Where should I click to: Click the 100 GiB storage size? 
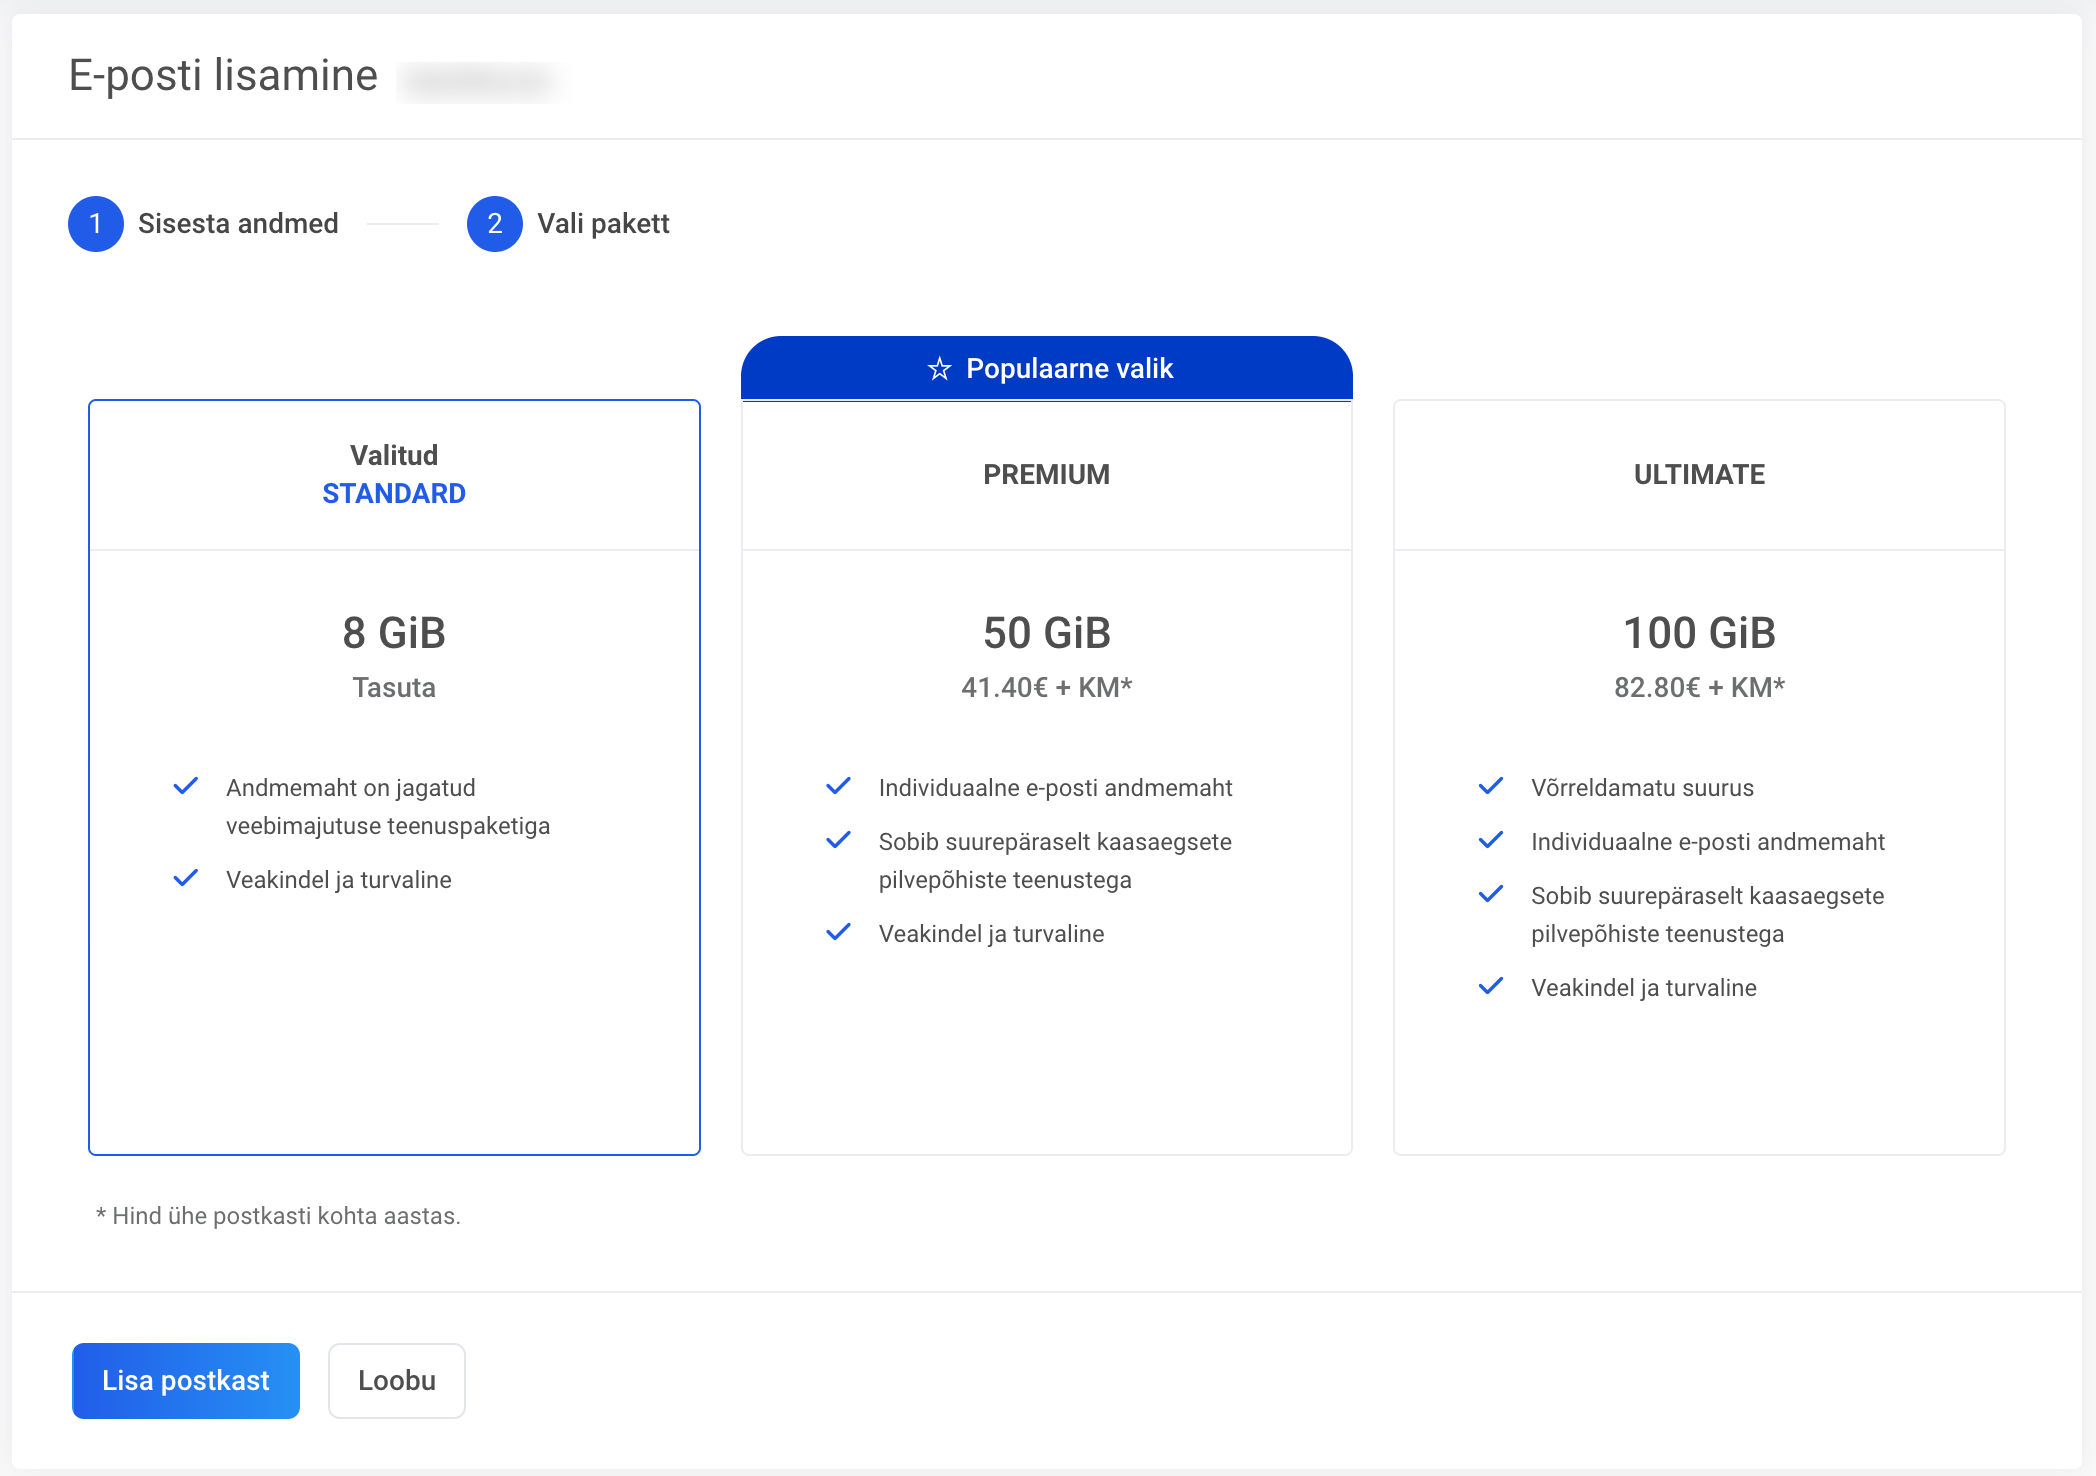tap(1699, 633)
